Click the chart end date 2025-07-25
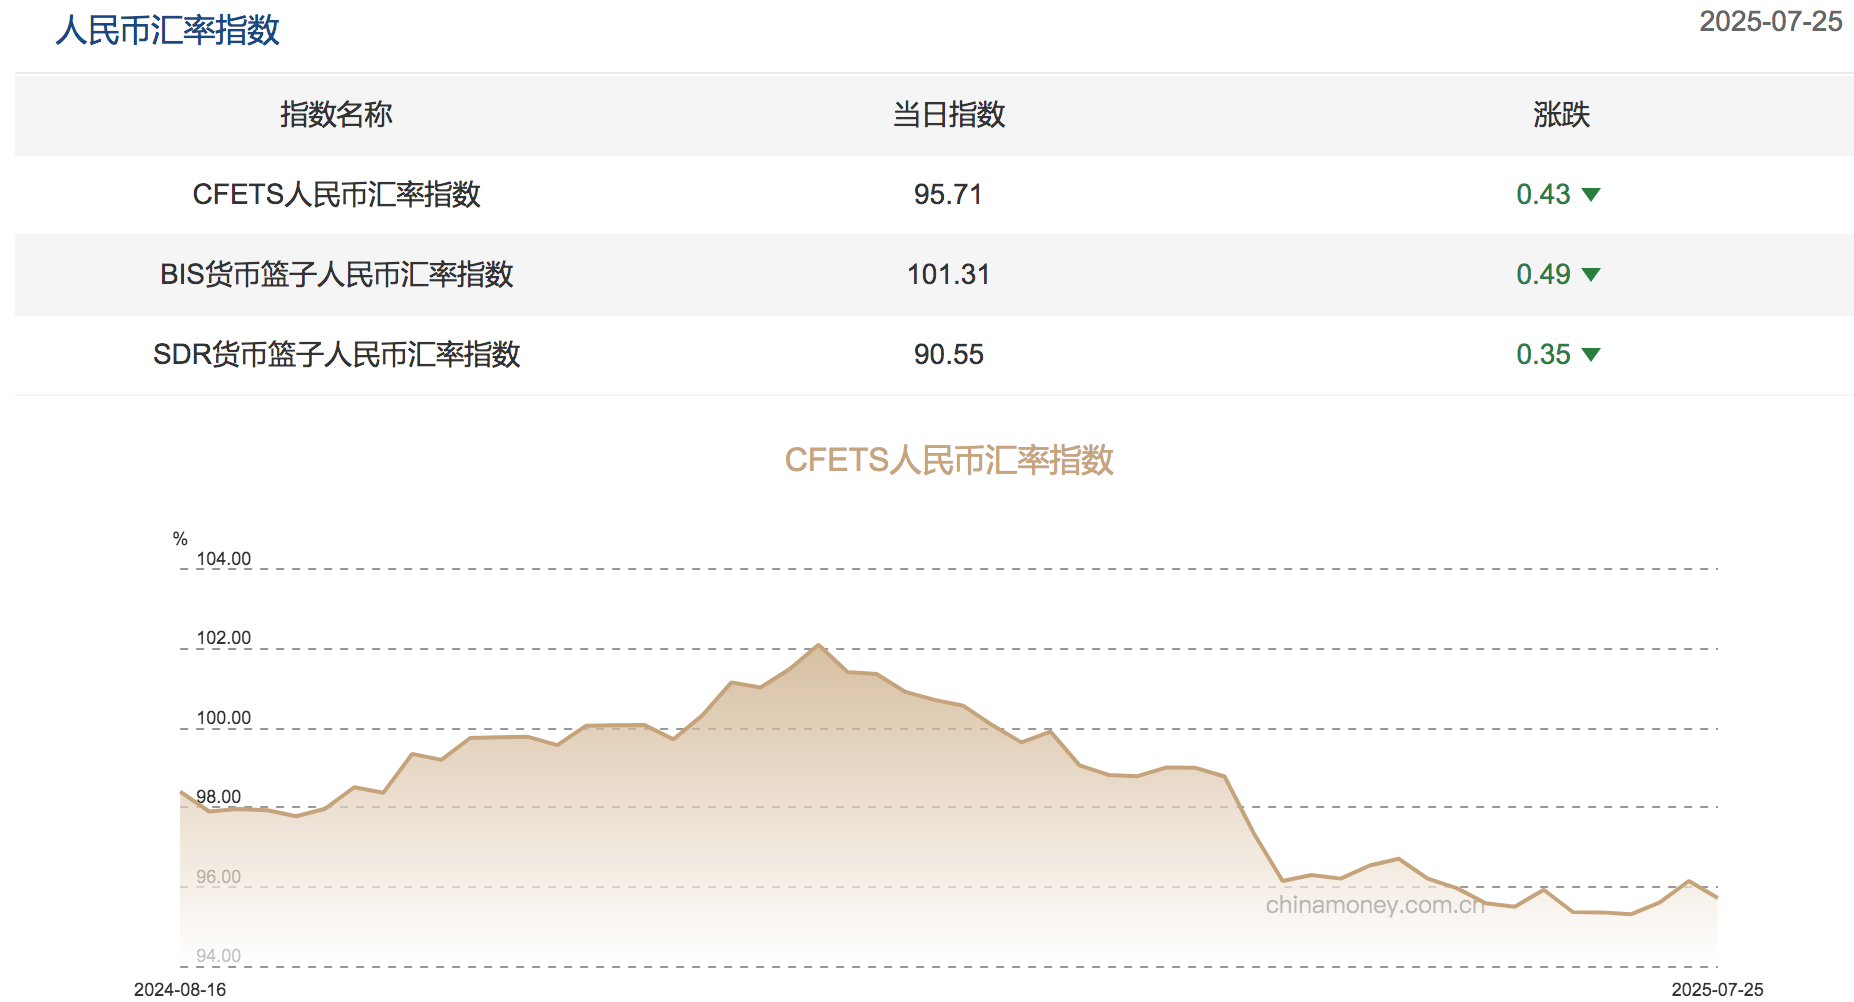Image resolution: width=1854 pixels, height=1002 pixels. click(x=1717, y=990)
